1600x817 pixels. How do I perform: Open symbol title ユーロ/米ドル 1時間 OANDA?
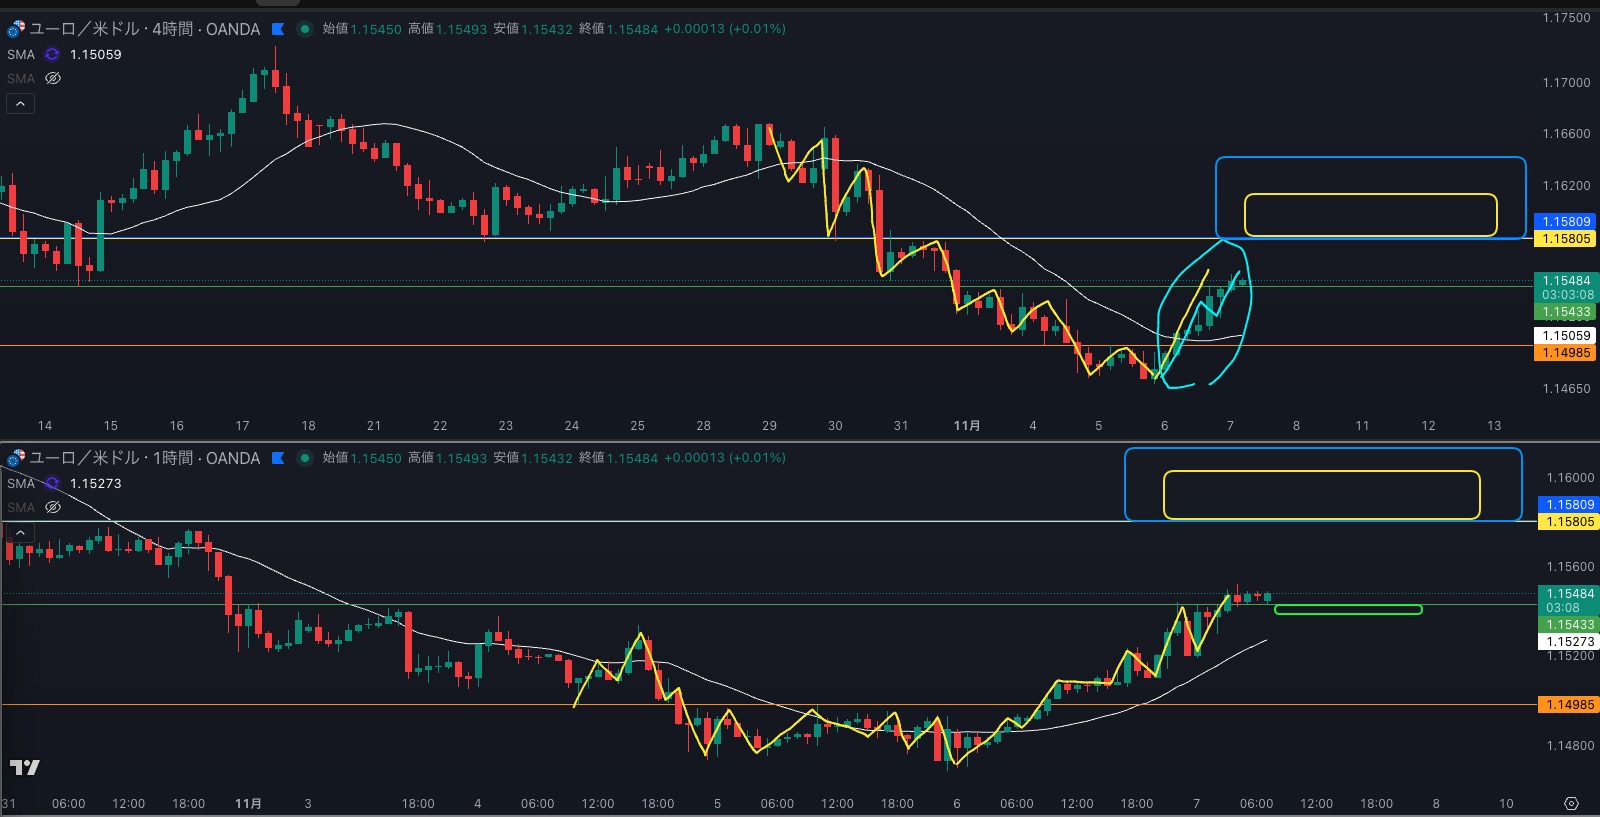tap(145, 458)
